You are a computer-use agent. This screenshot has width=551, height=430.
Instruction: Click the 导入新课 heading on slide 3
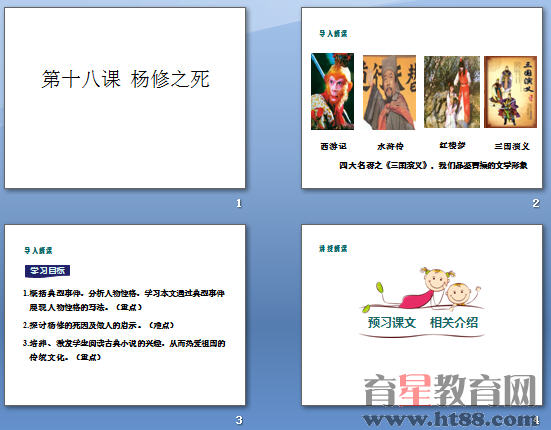[38, 250]
